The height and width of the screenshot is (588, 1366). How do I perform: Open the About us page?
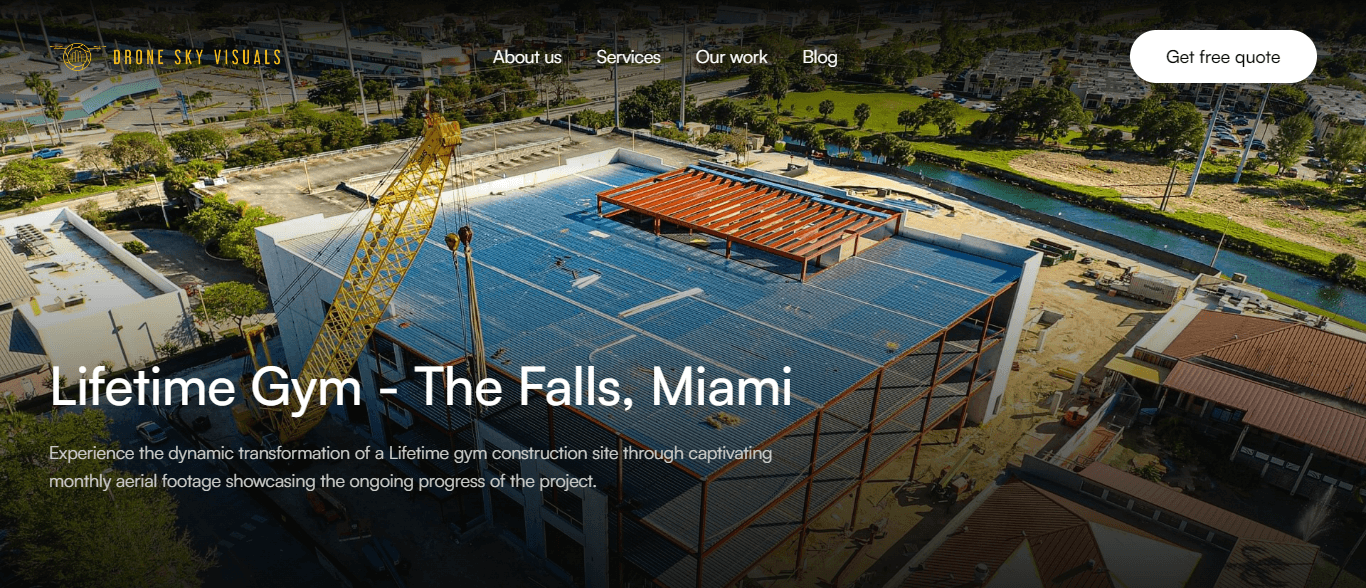click(x=527, y=57)
